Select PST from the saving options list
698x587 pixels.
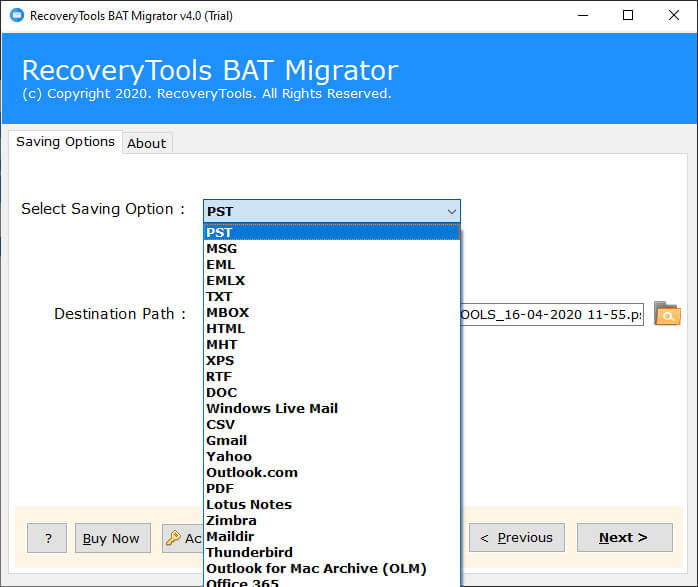tap(332, 232)
